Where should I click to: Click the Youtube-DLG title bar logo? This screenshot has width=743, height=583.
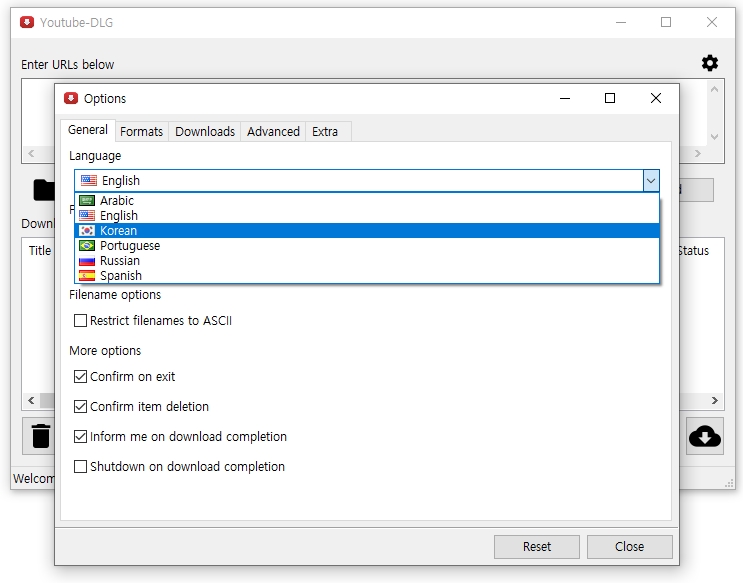tap(27, 22)
